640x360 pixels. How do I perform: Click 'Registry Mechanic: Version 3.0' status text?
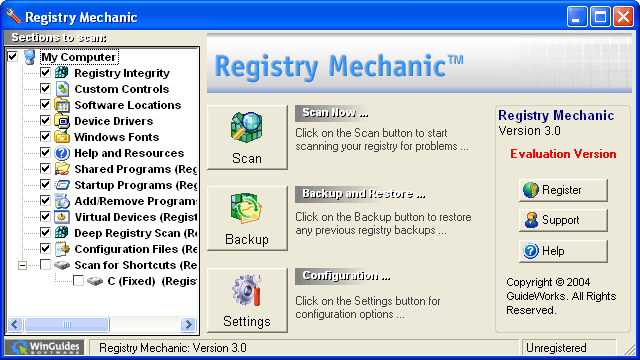173,348
